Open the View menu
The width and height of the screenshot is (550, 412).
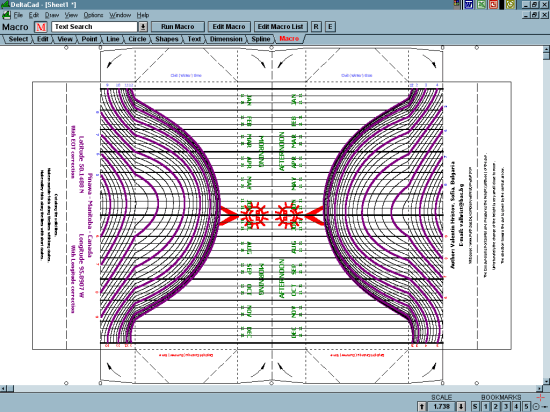pyautogui.click(x=71, y=15)
